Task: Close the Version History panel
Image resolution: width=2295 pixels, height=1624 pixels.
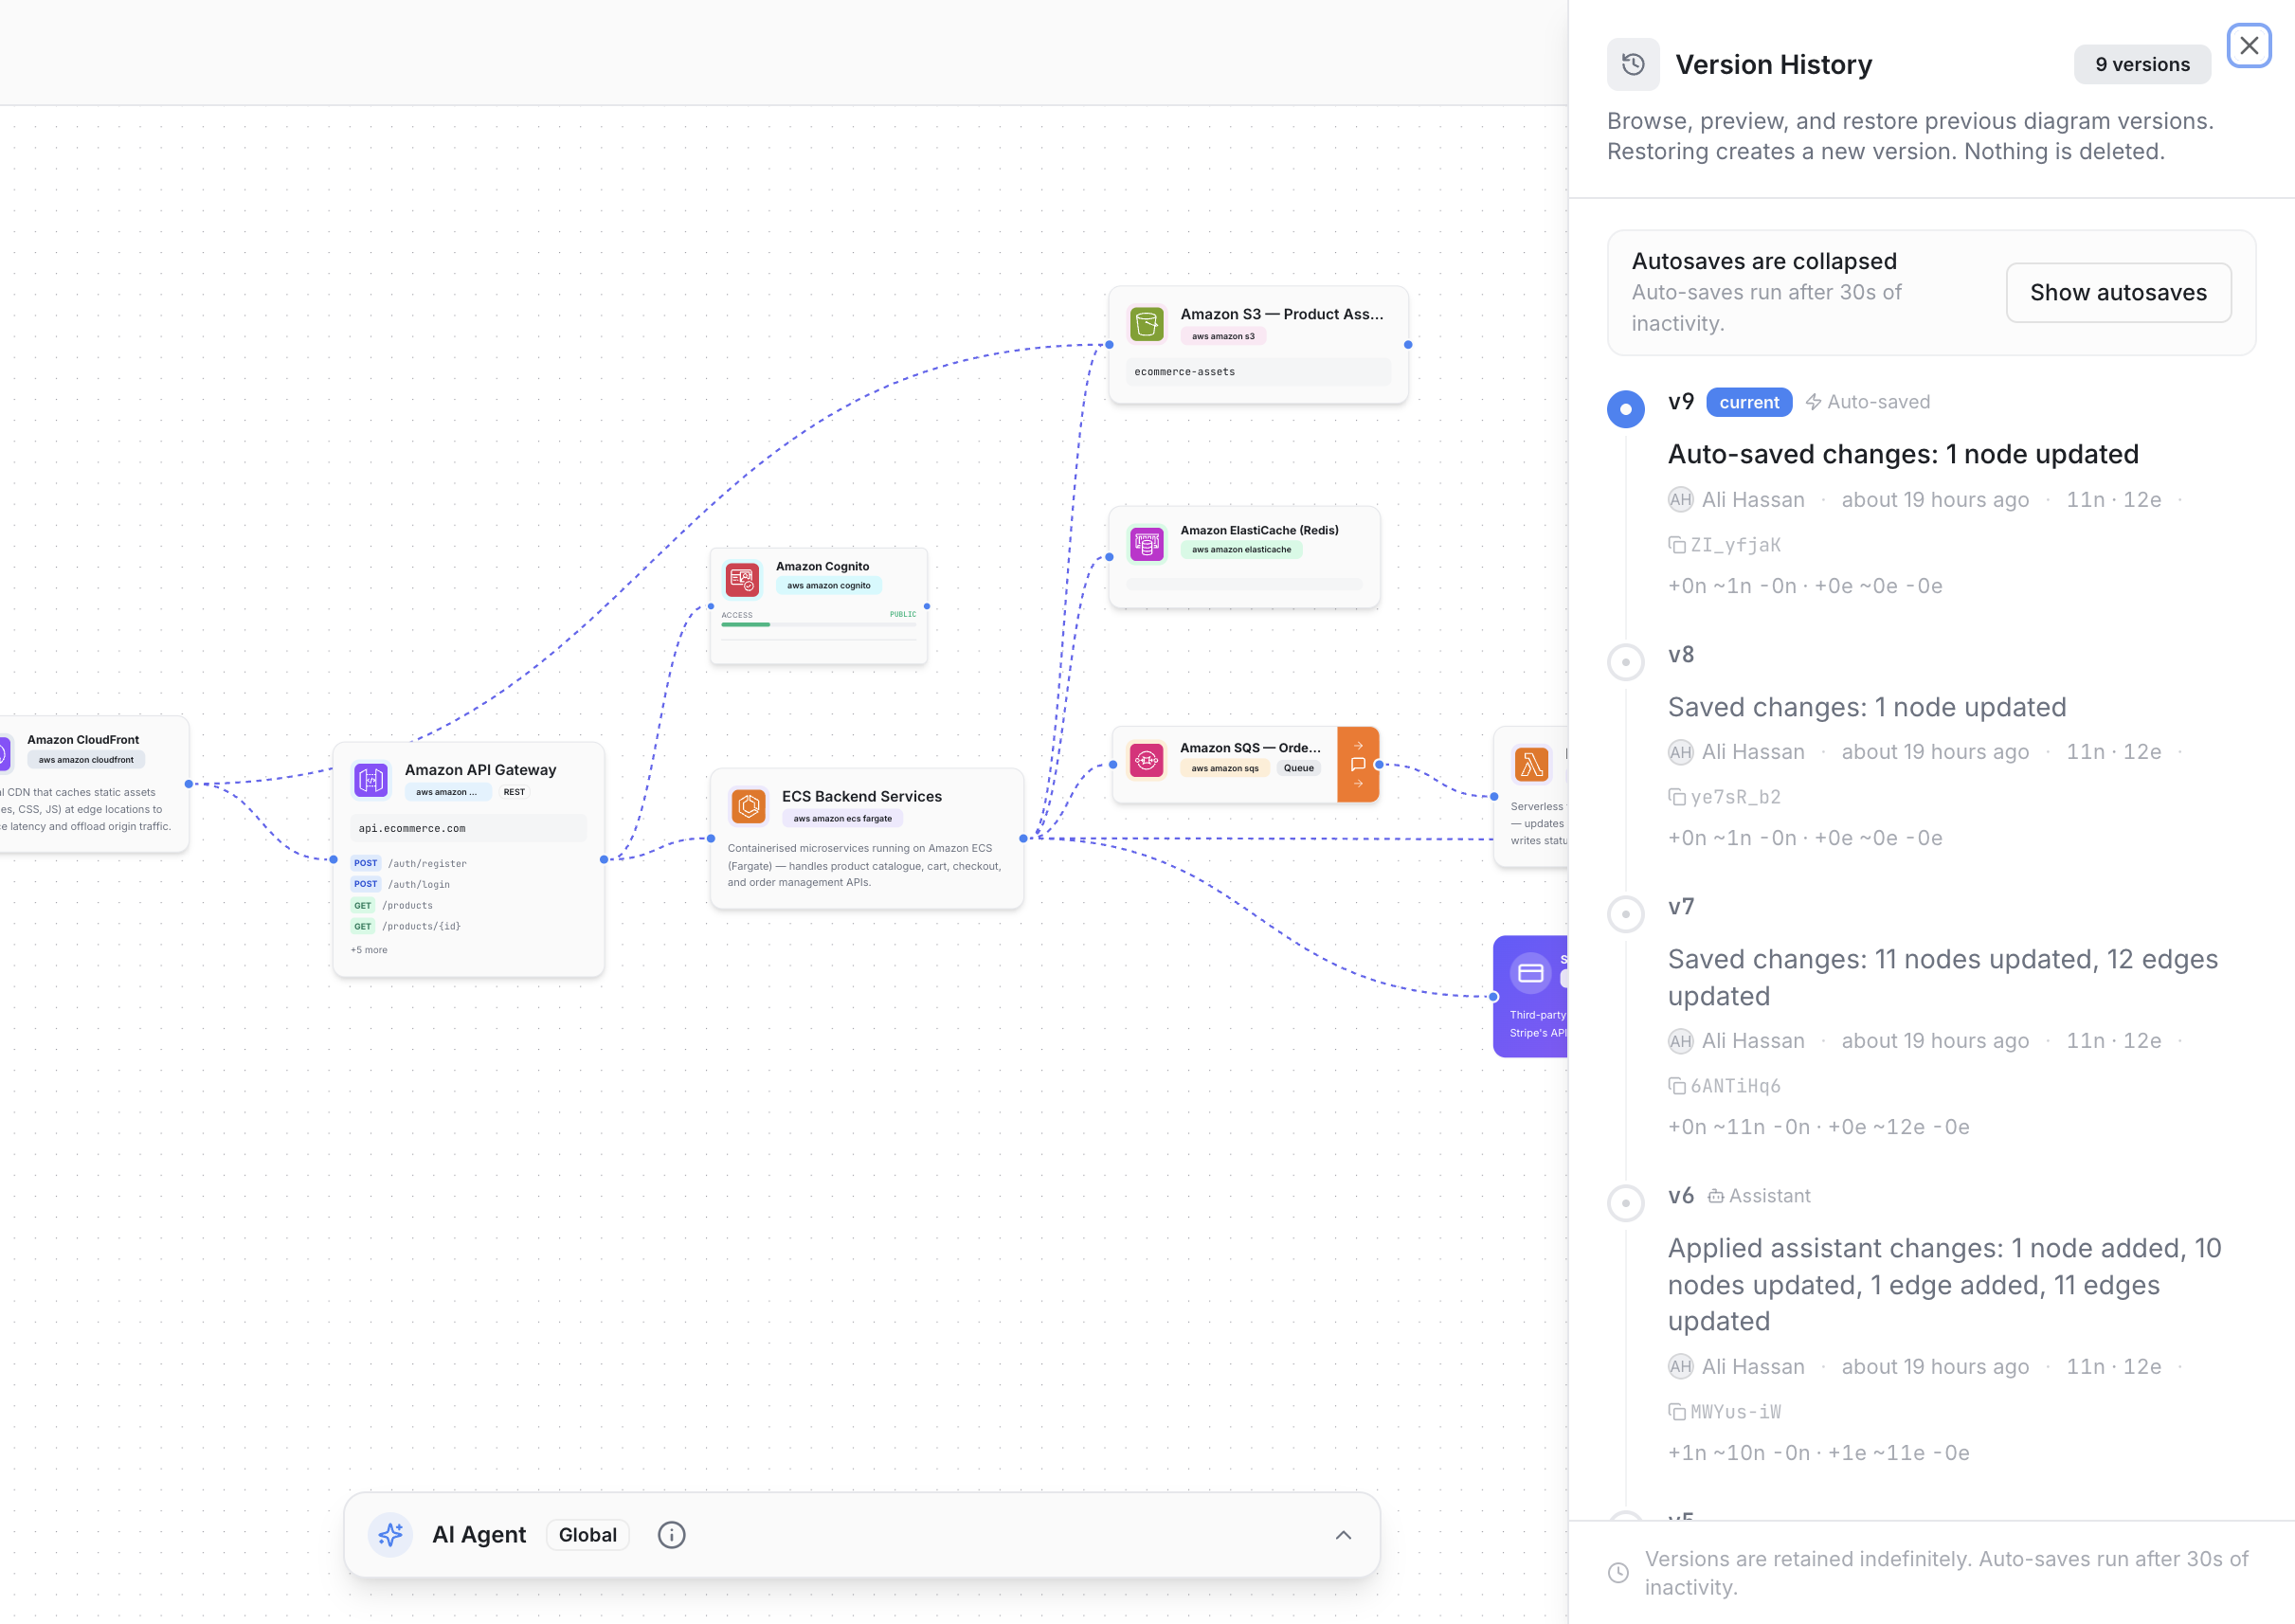Action: point(2248,46)
